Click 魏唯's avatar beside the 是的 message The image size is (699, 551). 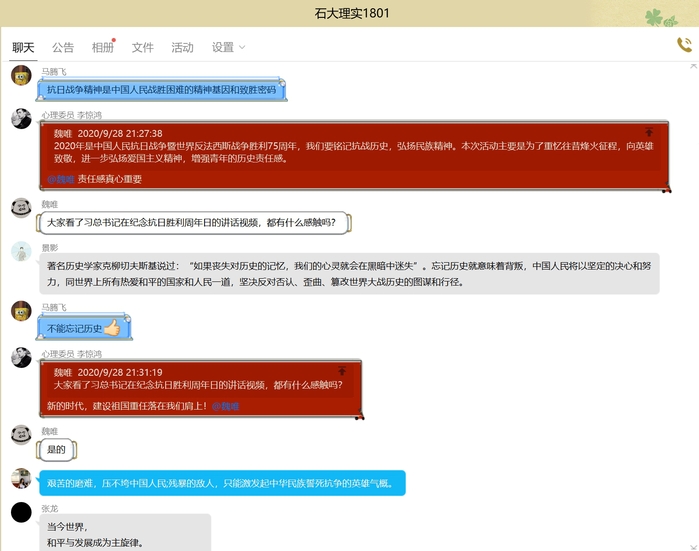tap(21, 435)
